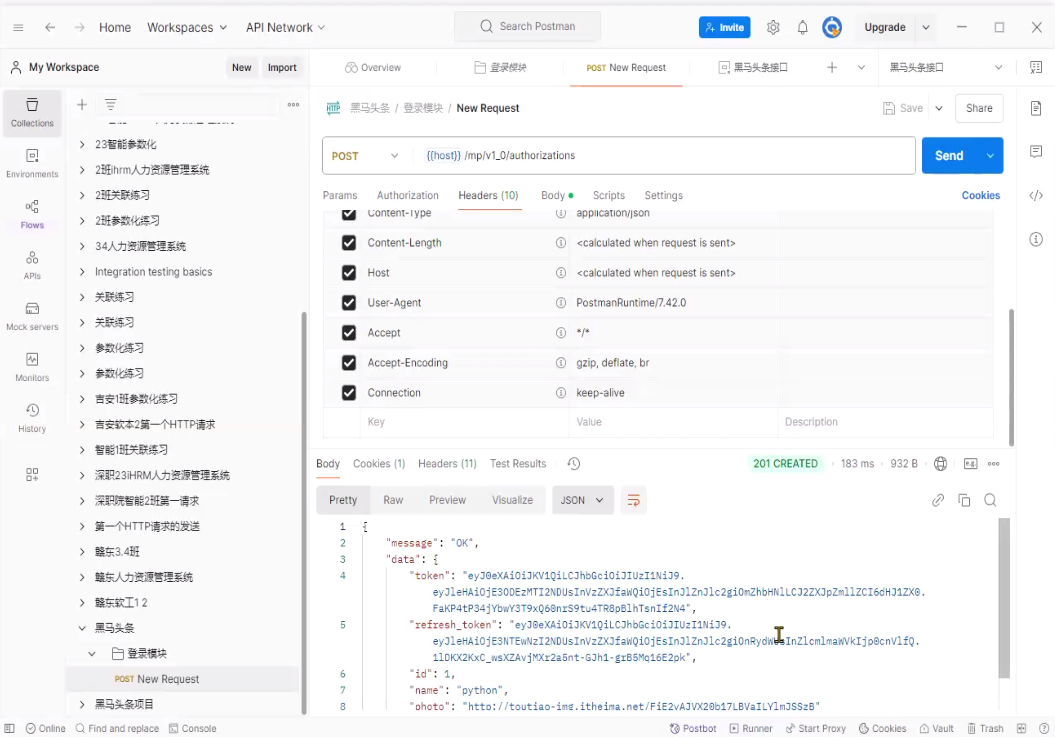Open the History sidebar panel
The image size is (1055, 737).
(x=32, y=418)
